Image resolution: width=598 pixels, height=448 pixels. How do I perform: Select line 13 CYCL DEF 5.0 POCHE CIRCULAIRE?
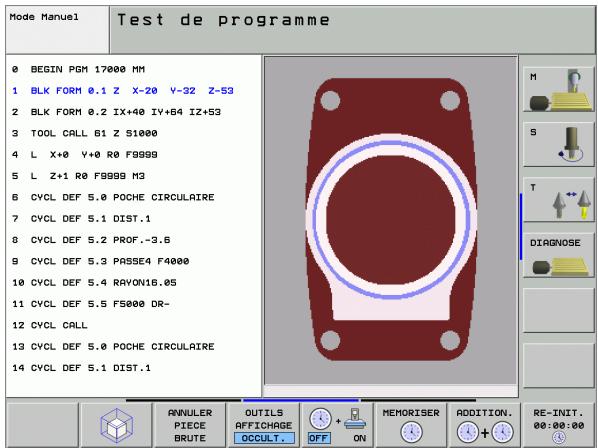point(113,347)
